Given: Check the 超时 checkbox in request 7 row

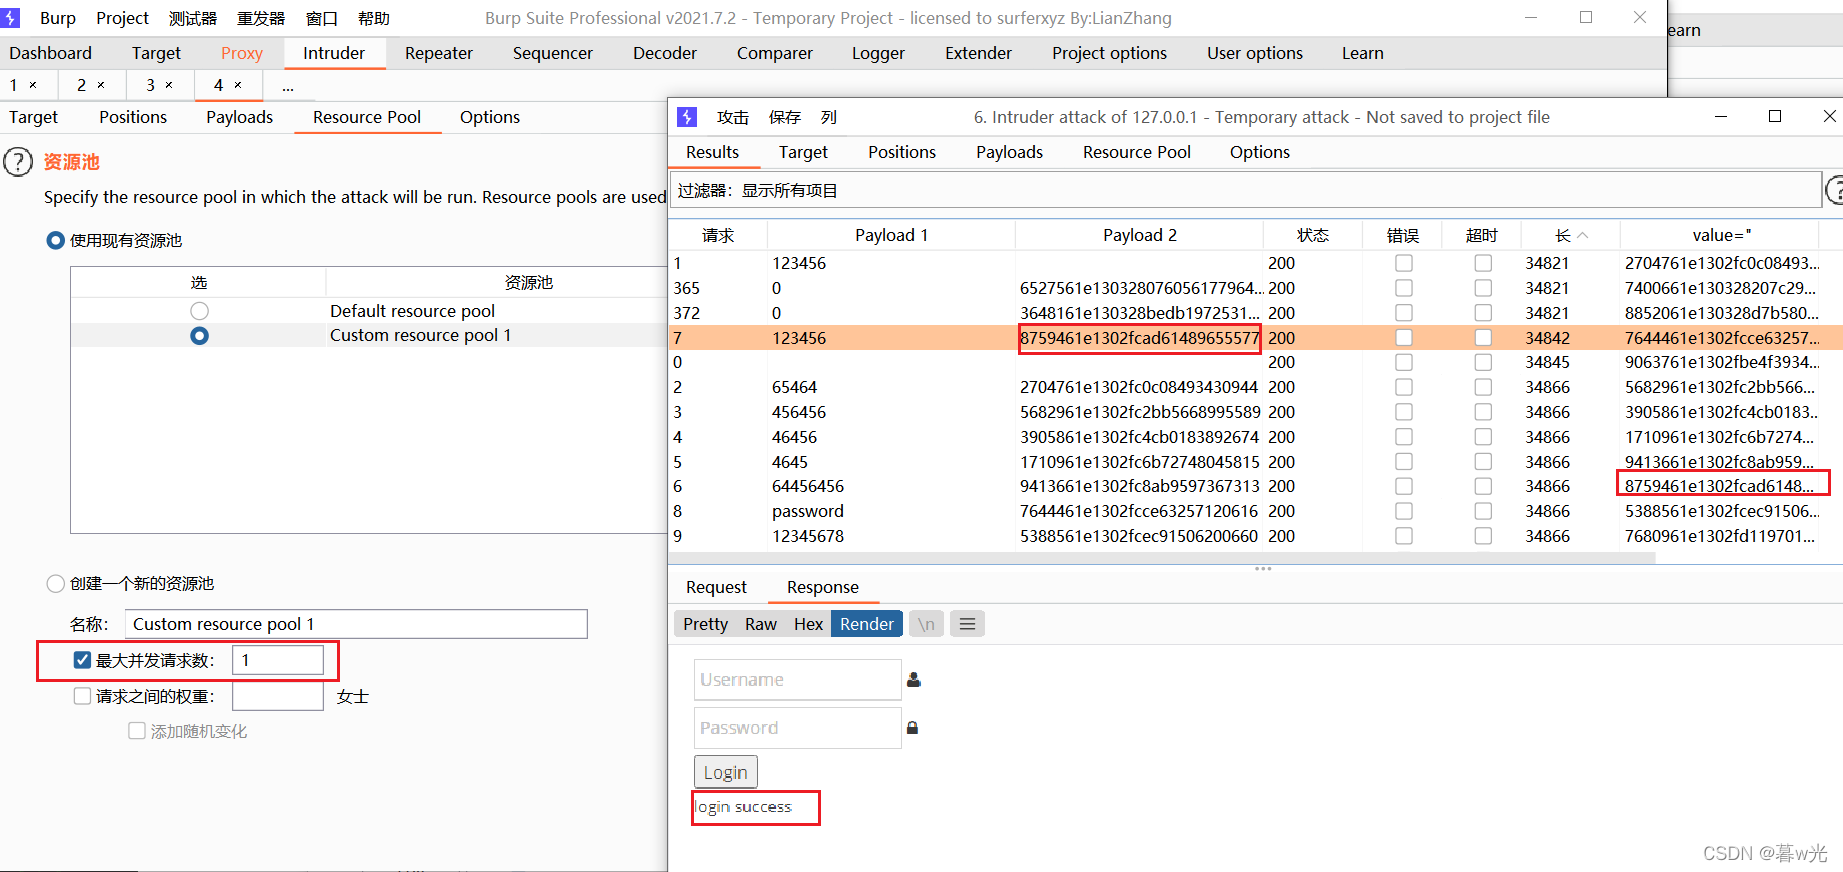Looking at the screenshot, I should tap(1483, 338).
